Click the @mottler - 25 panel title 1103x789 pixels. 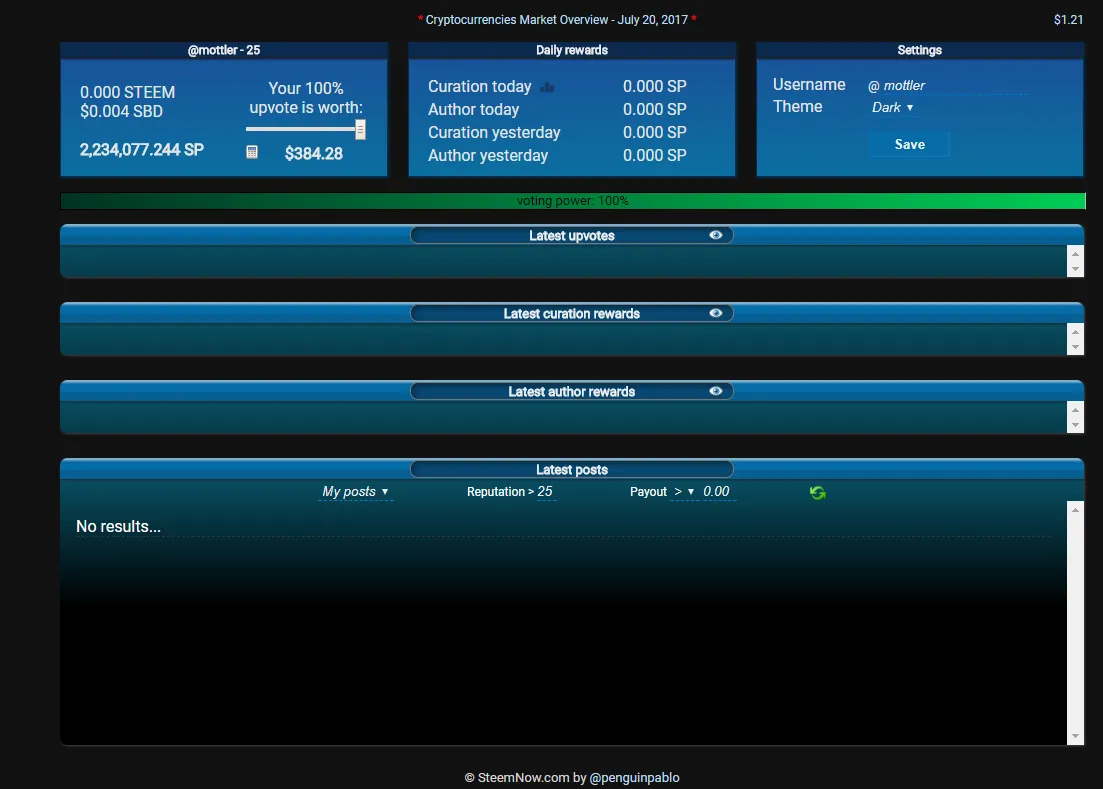(224, 50)
